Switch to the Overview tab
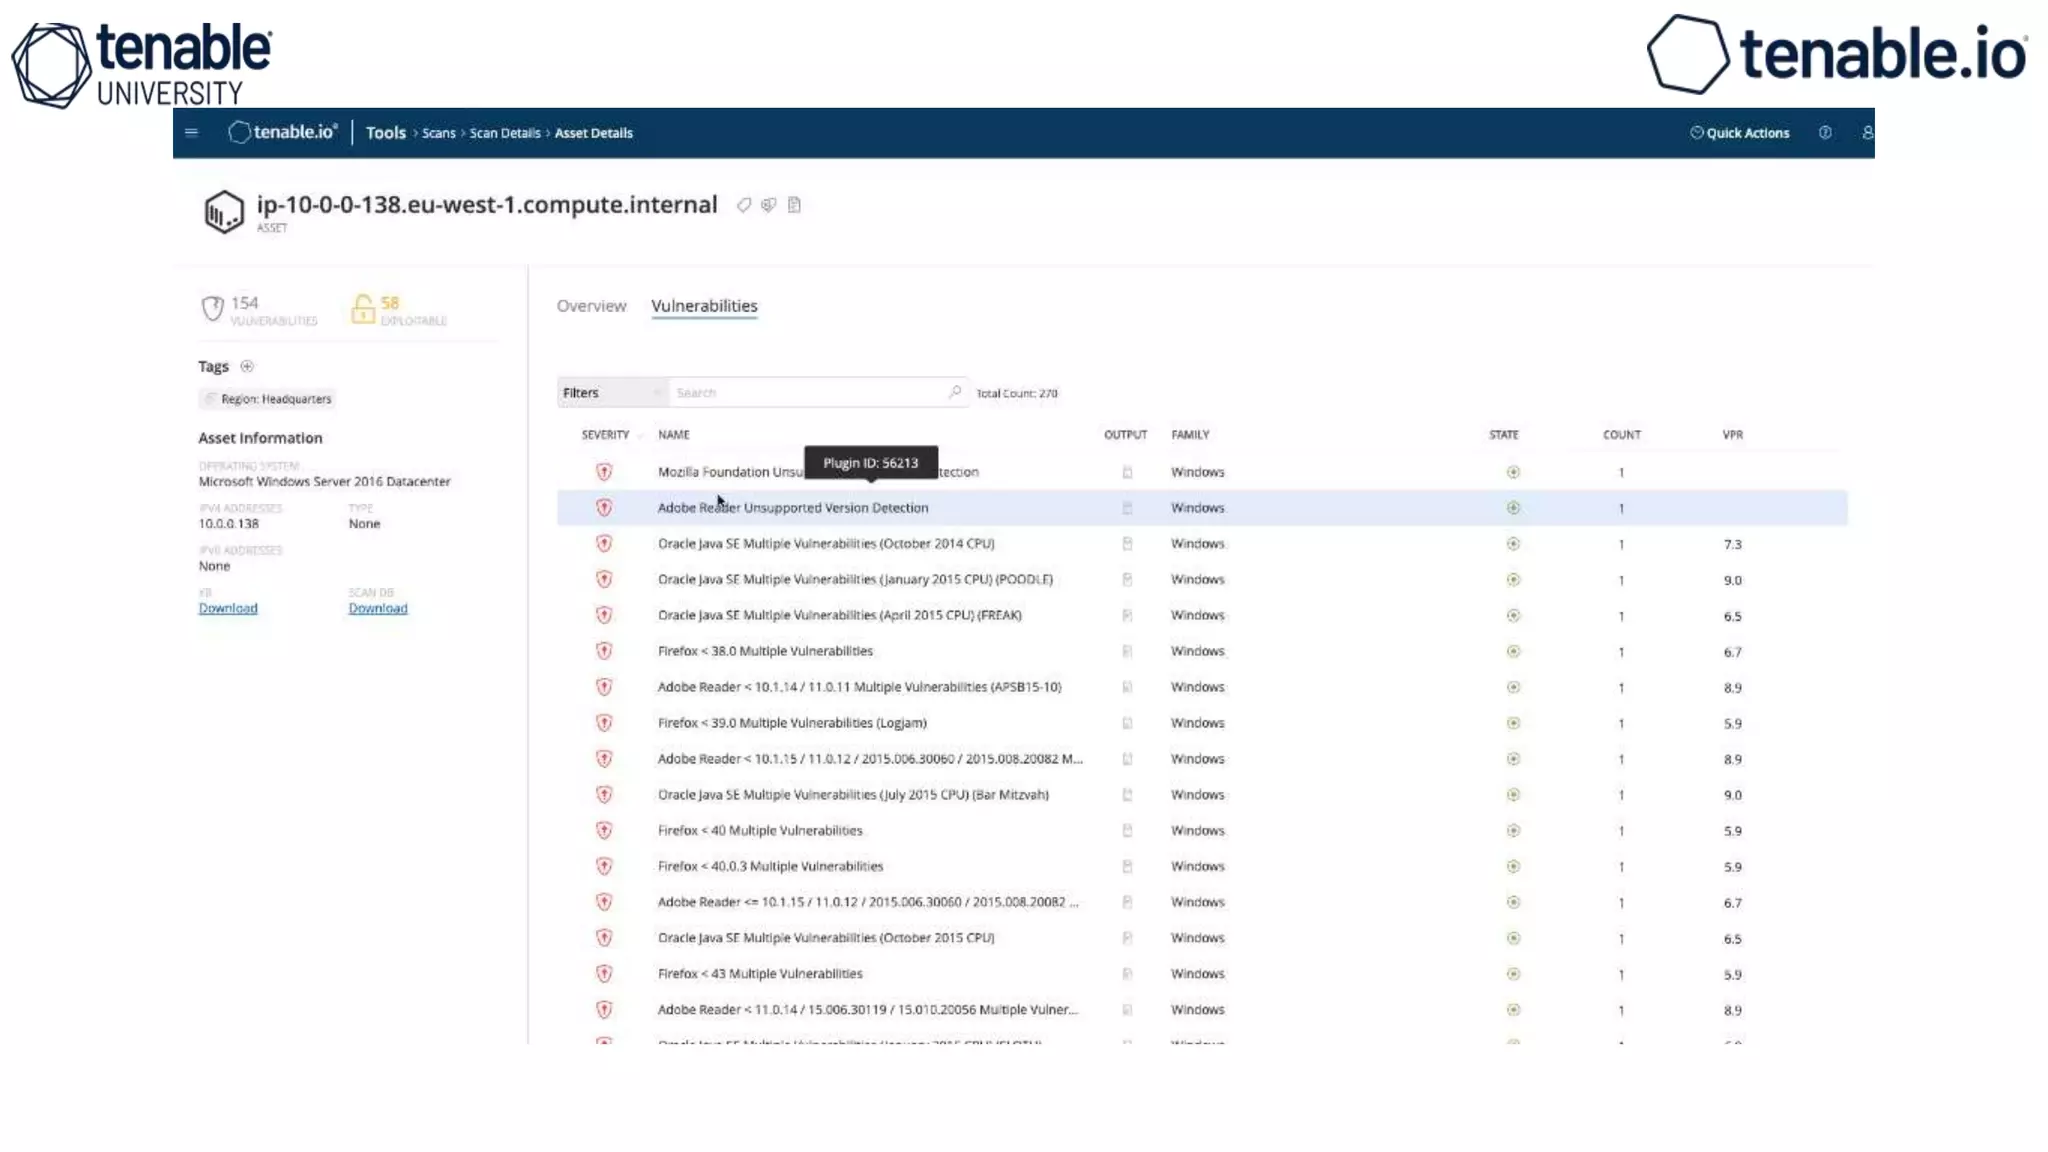This screenshot has height=1152, width=2048. tap(591, 306)
